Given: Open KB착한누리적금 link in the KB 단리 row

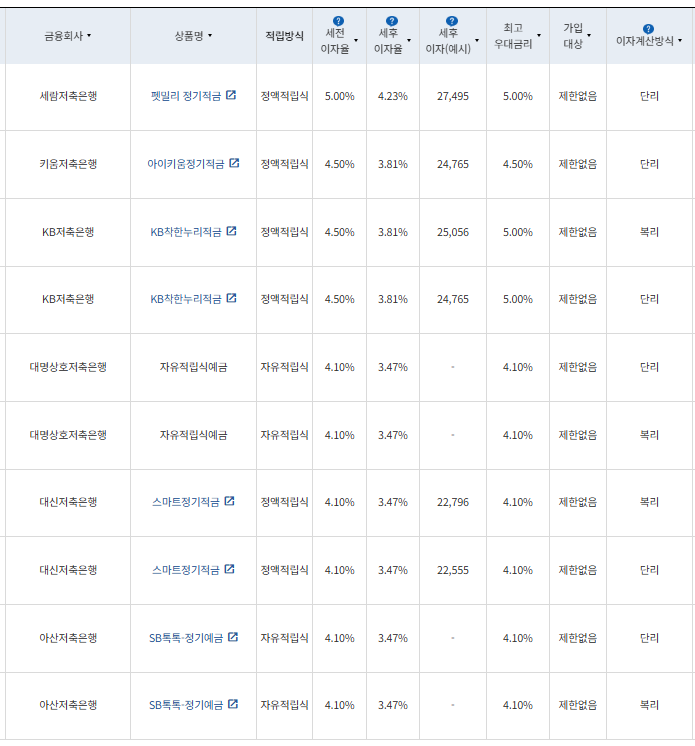Looking at the screenshot, I should pos(186,299).
